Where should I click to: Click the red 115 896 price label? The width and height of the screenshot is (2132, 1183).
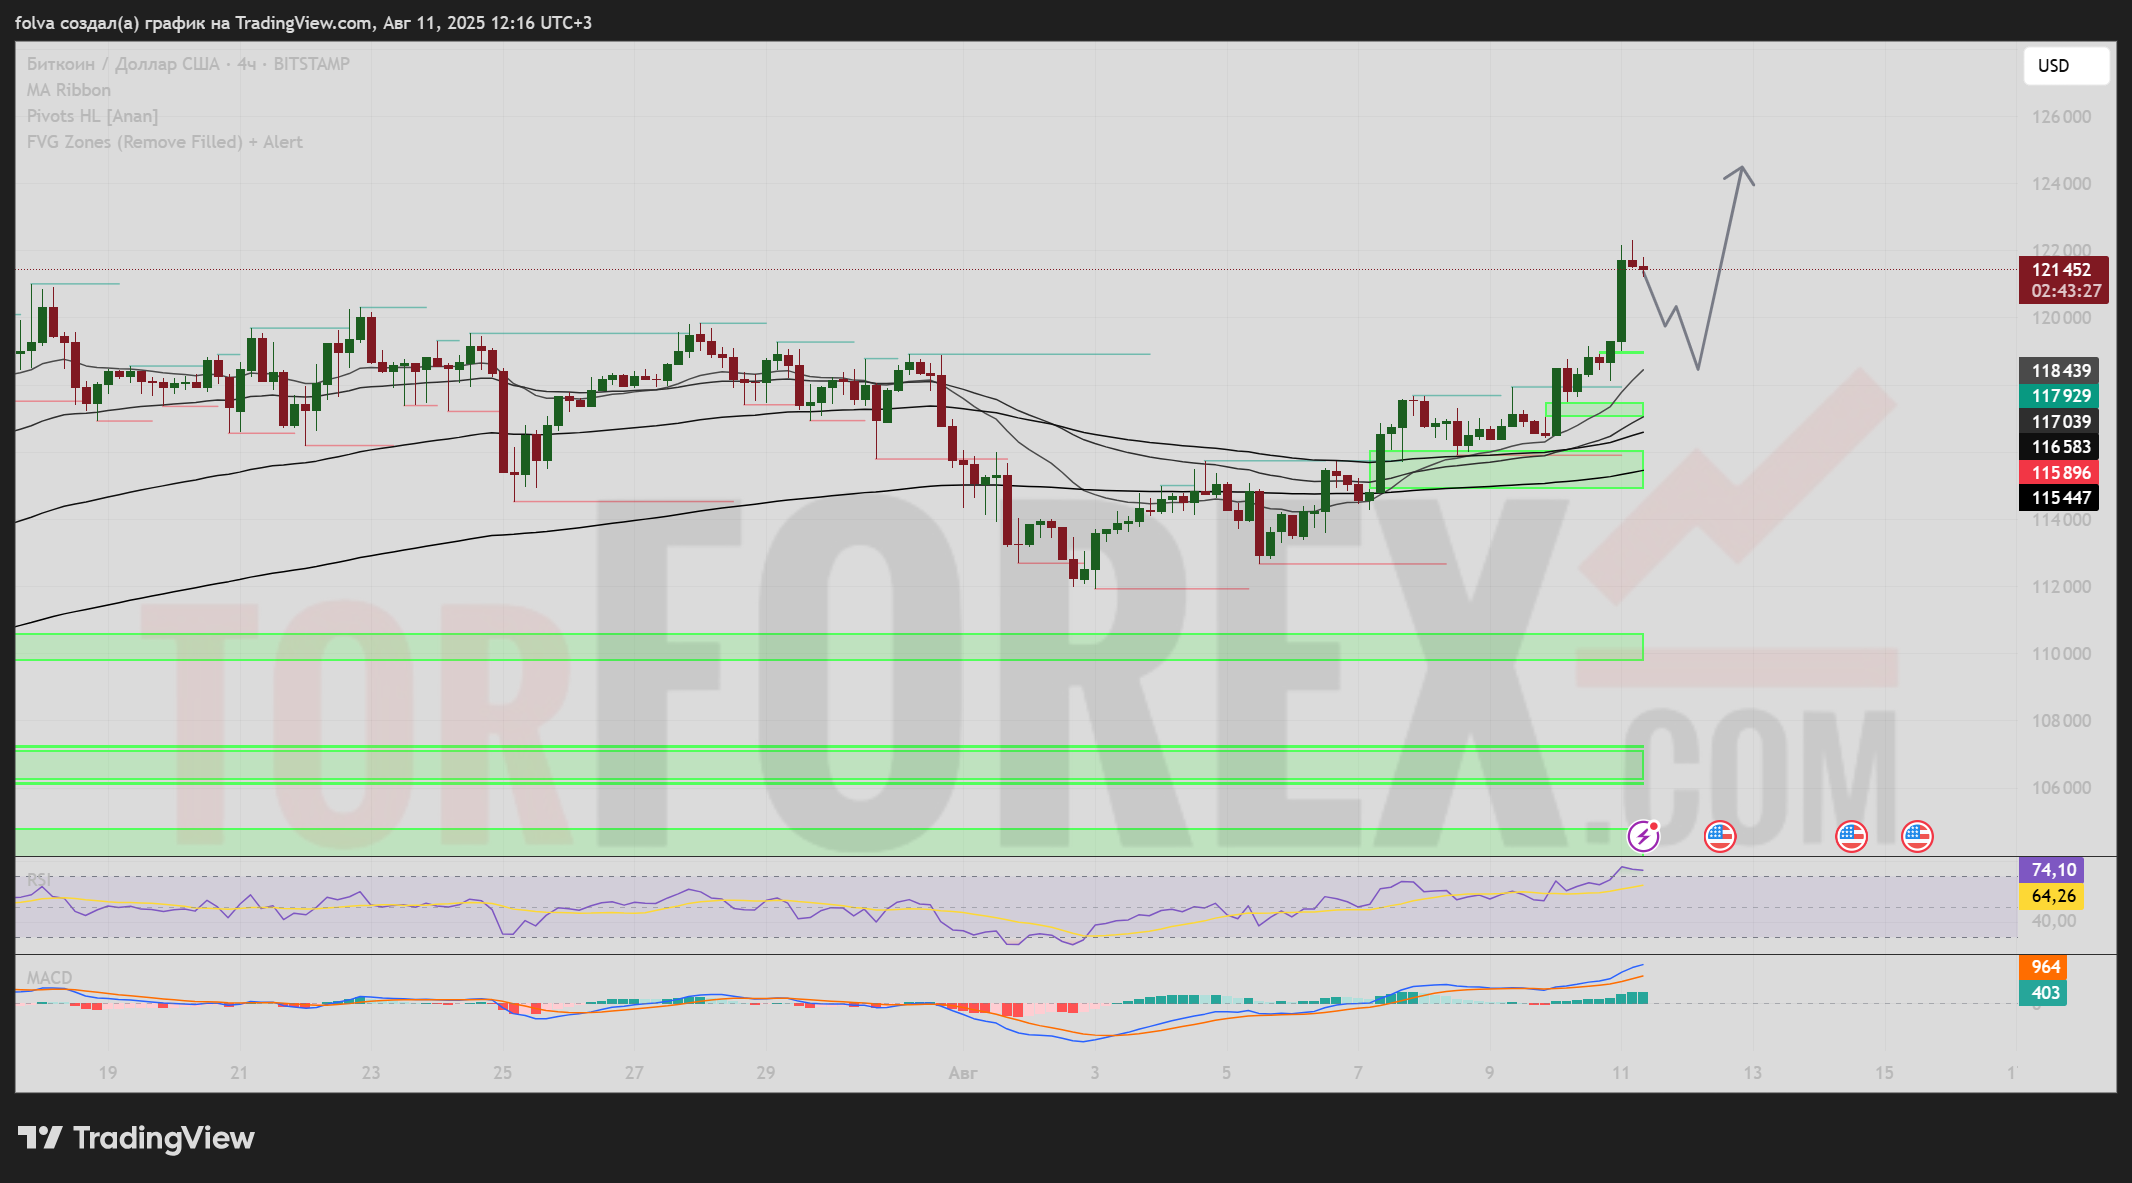click(x=2059, y=473)
